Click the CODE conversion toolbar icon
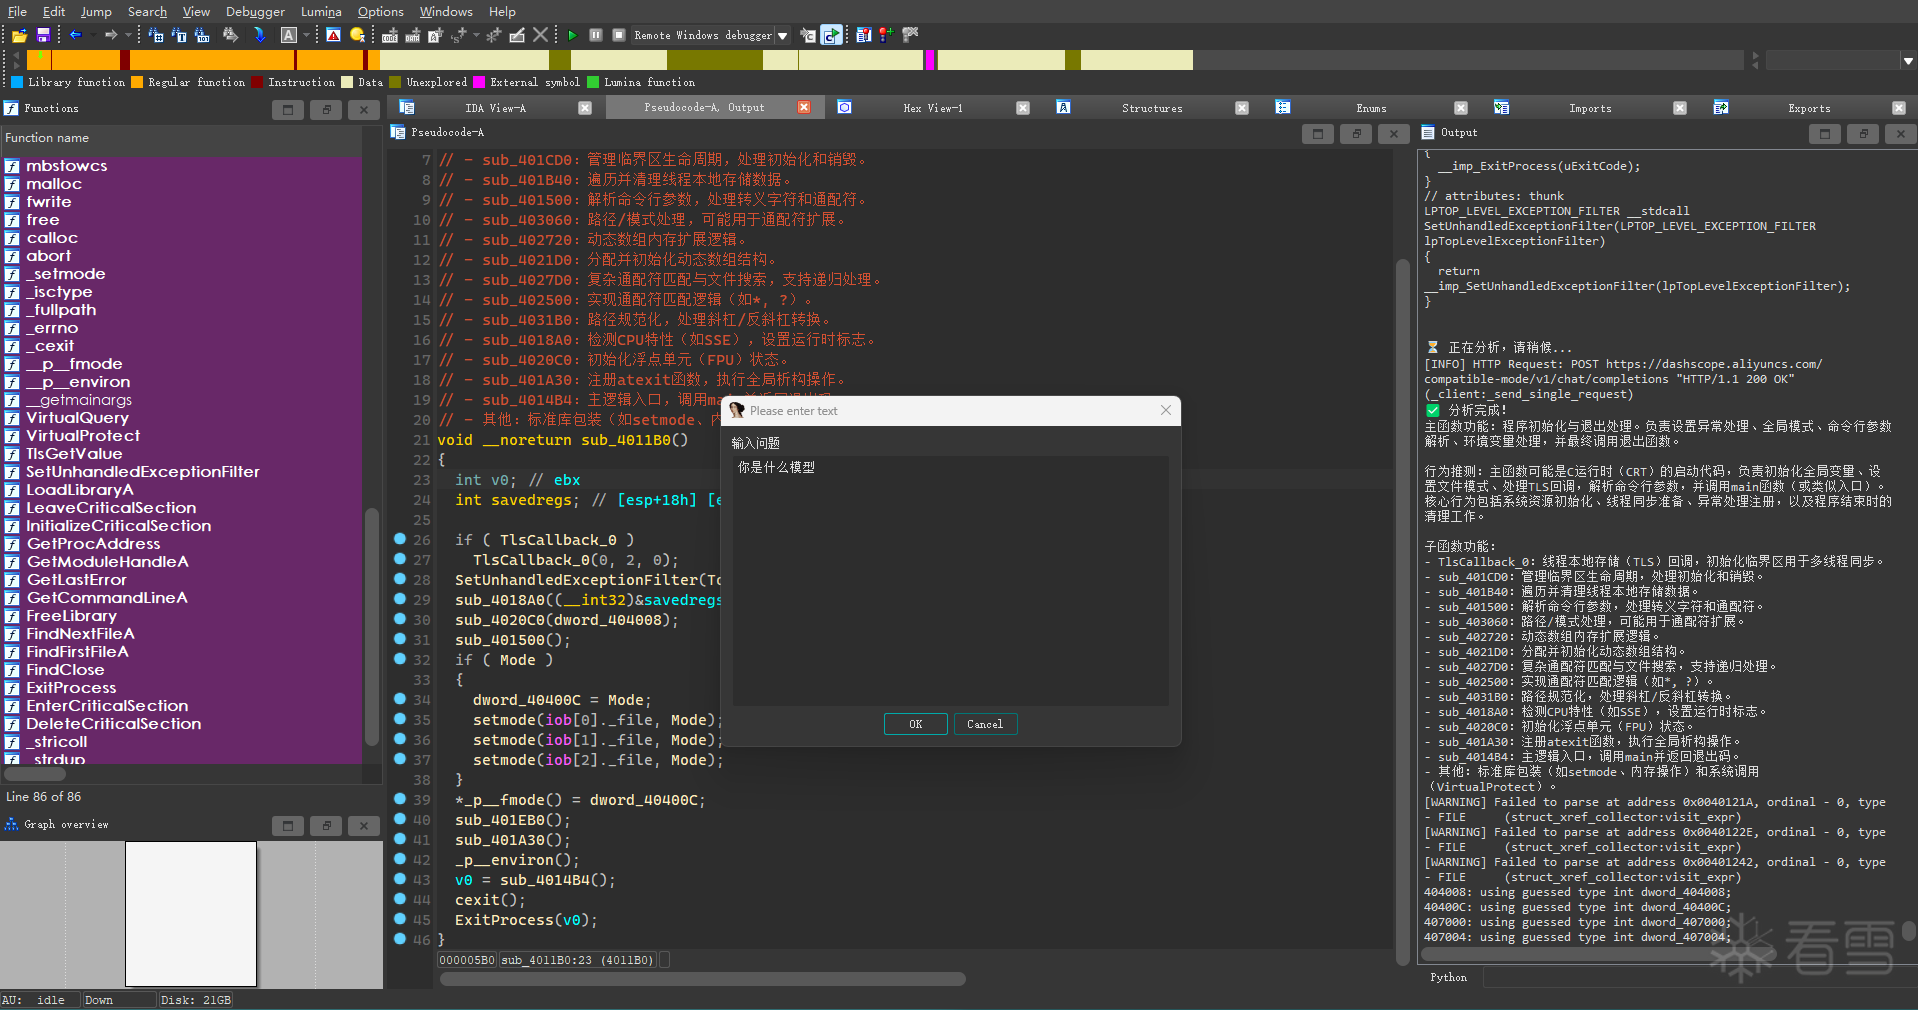Viewport: 1918px width, 1010px height. 390,35
